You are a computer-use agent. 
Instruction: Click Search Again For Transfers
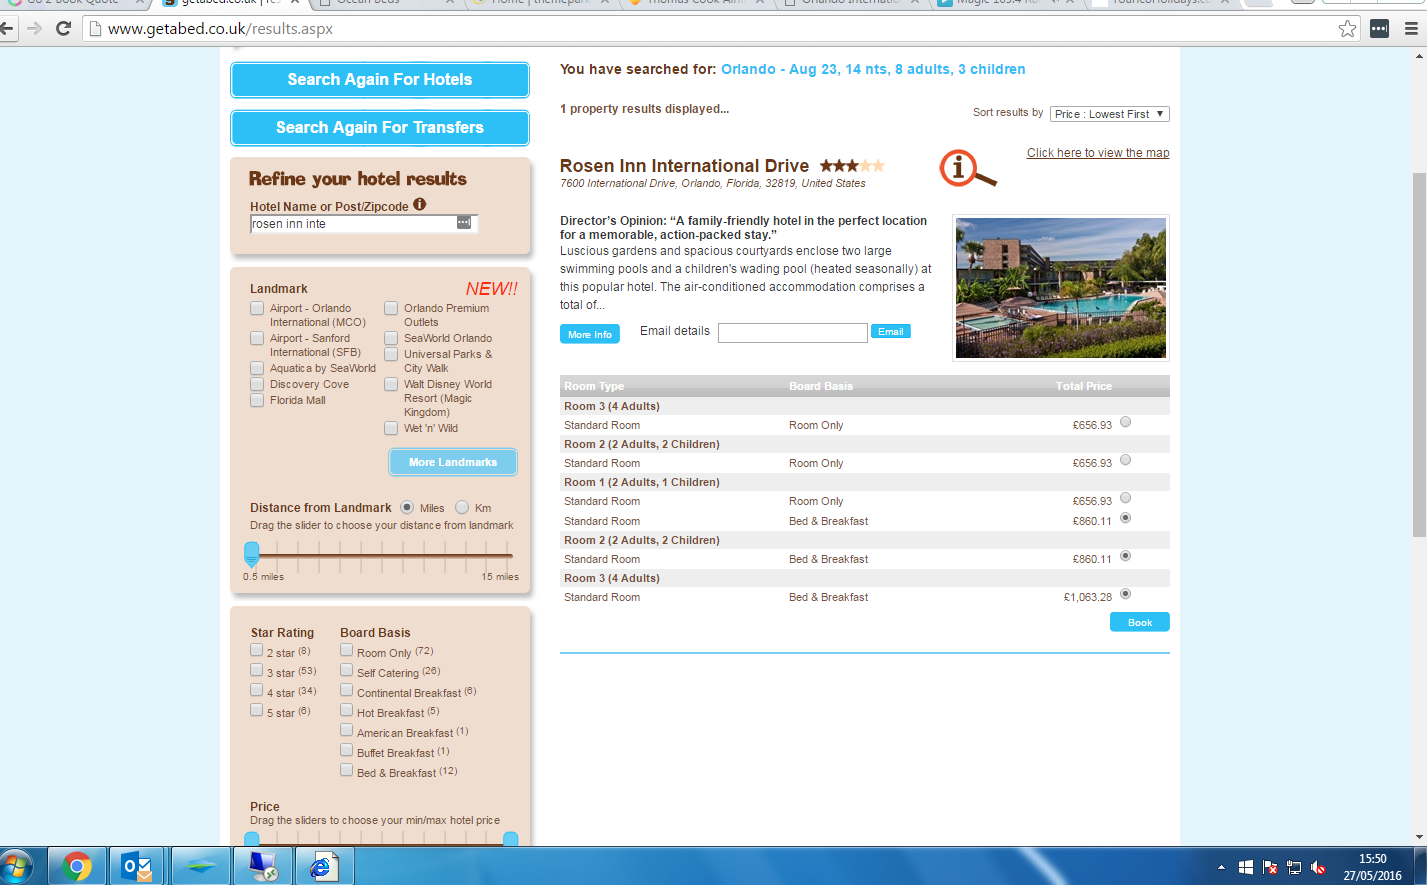tap(380, 128)
